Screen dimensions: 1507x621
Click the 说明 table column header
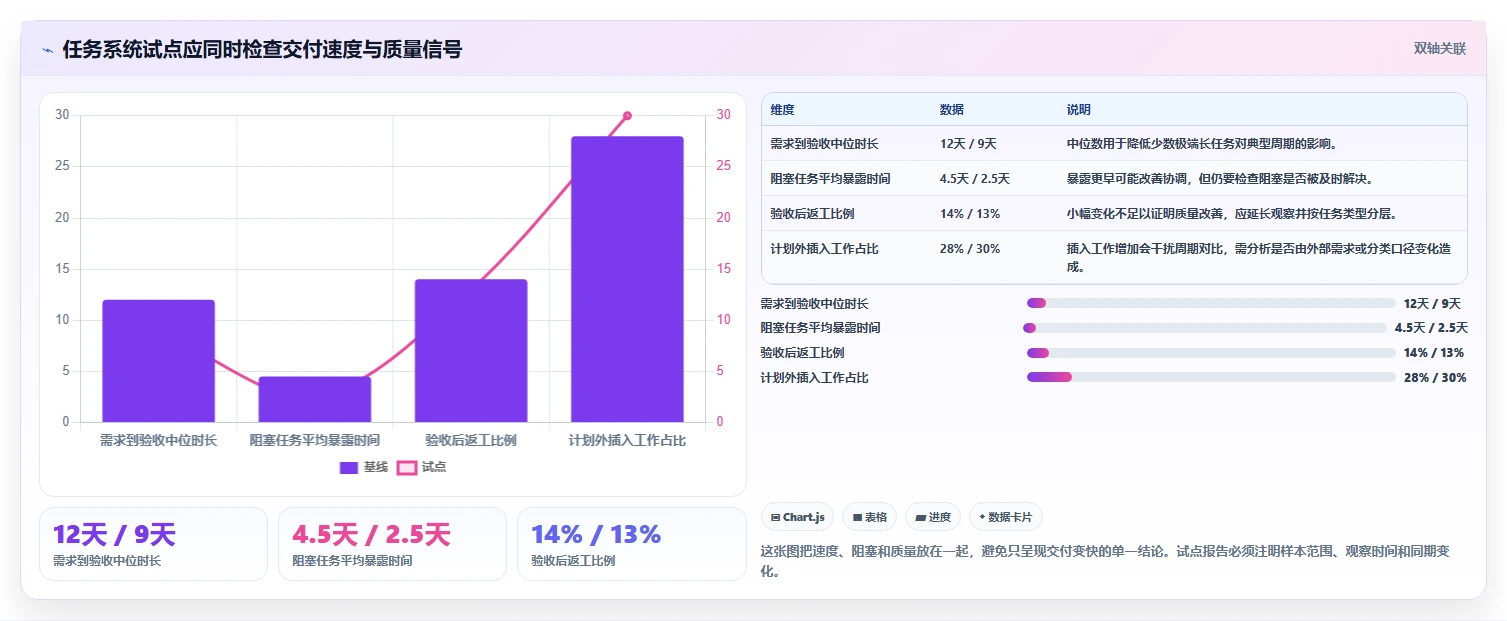pyautogui.click(x=1079, y=110)
